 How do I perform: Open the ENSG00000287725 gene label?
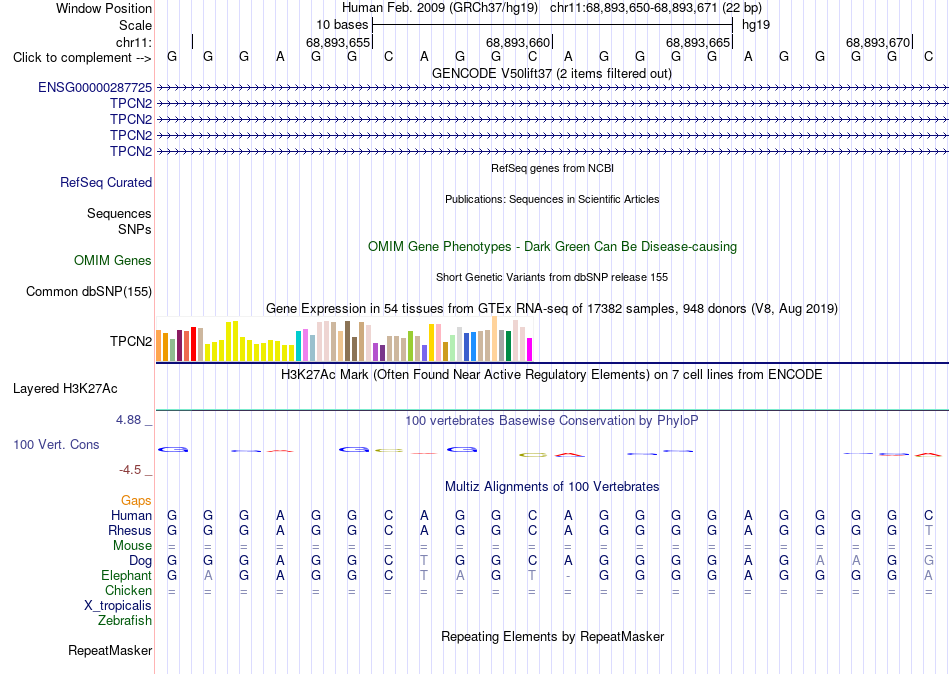click(95, 87)
